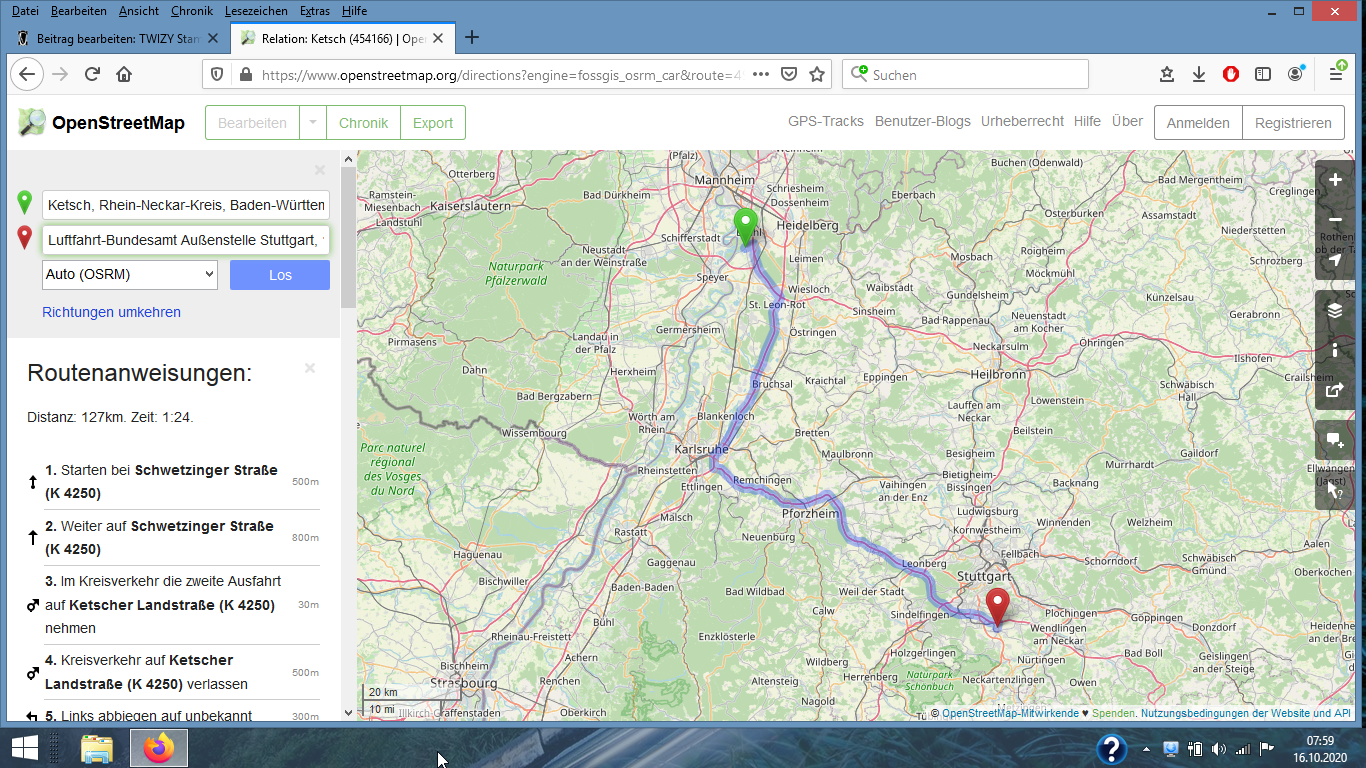Share the map via share icon
The image size is (1366, 768).
point(1335,390)
